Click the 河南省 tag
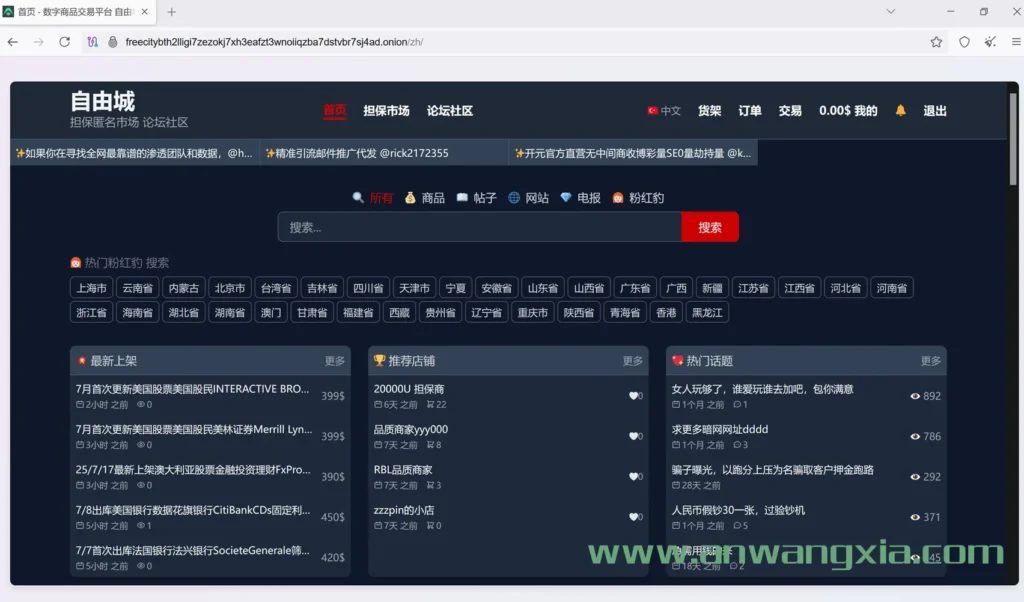 (x=891, y=288)
